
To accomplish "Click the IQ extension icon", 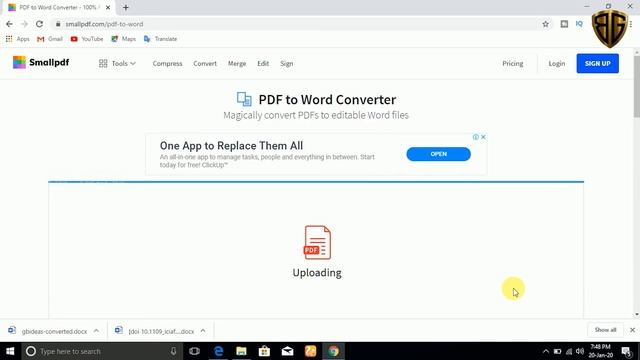I will 579,24.
